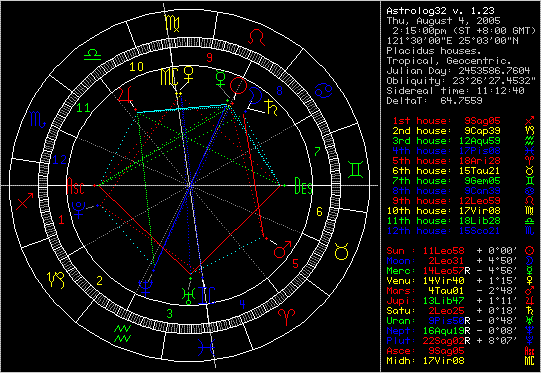Click the yellow Taurus glyph on the zodiac ring
541x373 pixels.
pyautogui.click(x=341, y=252)
